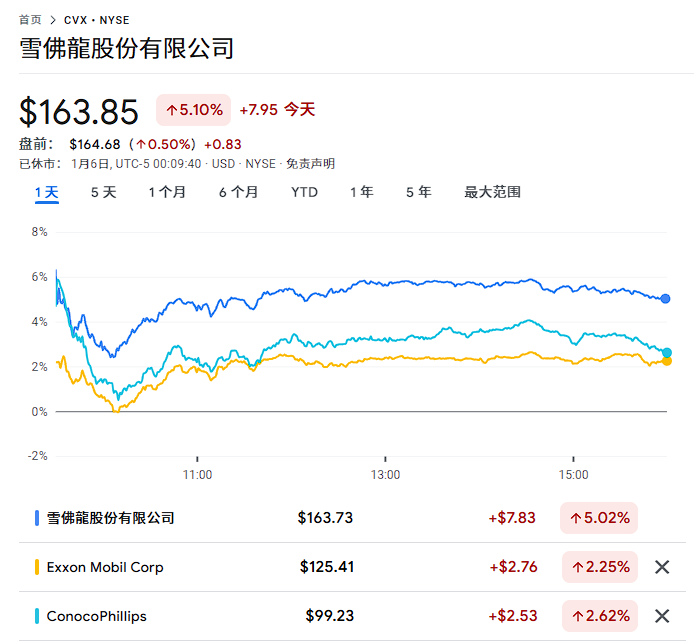Image resolution: width=694 pixels, height=642 pixels.
Task: Select the 1 天 time range tab
Action: [47, 192]
